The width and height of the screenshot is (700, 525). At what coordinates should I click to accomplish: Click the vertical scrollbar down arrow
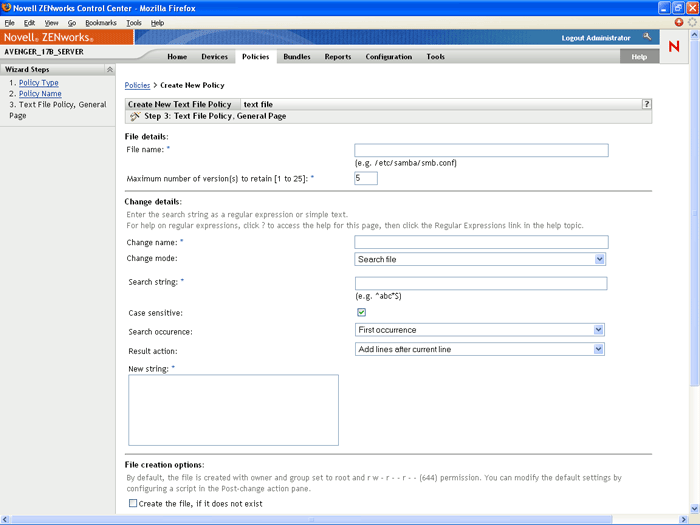694,508
